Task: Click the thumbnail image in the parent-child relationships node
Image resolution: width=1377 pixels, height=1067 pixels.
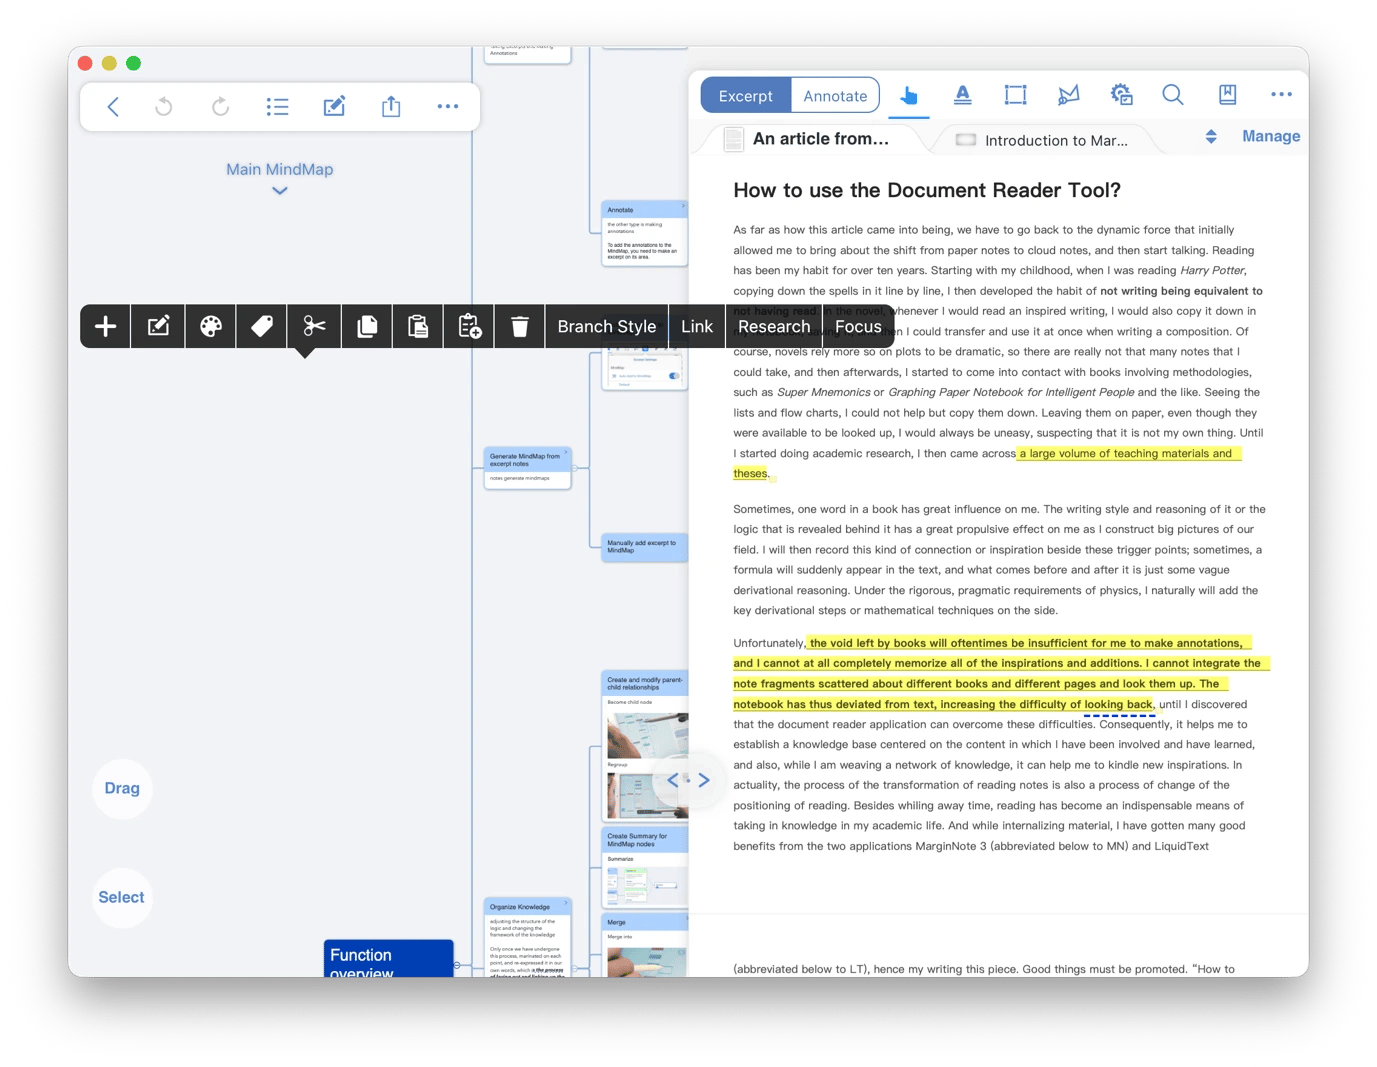Action: tap(648, 735)
